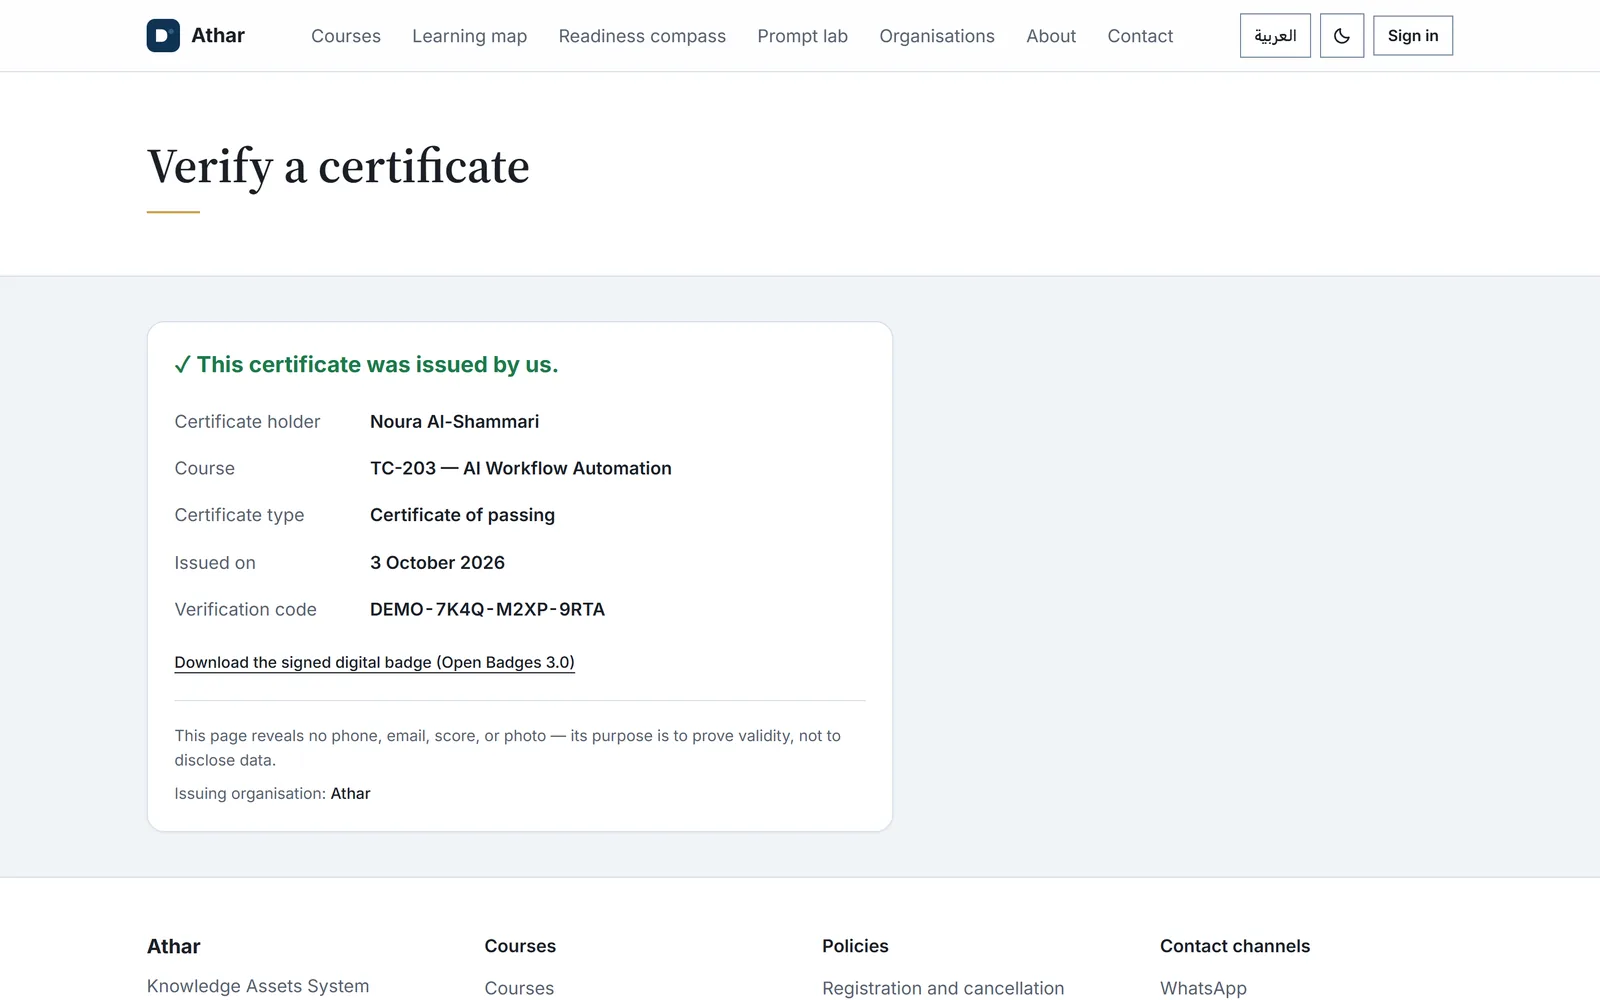Image resolution: width=1600 pixels, height=1000 pixels.
Task: Open Registration and cancellation policy
Action: tap(943, 988)
